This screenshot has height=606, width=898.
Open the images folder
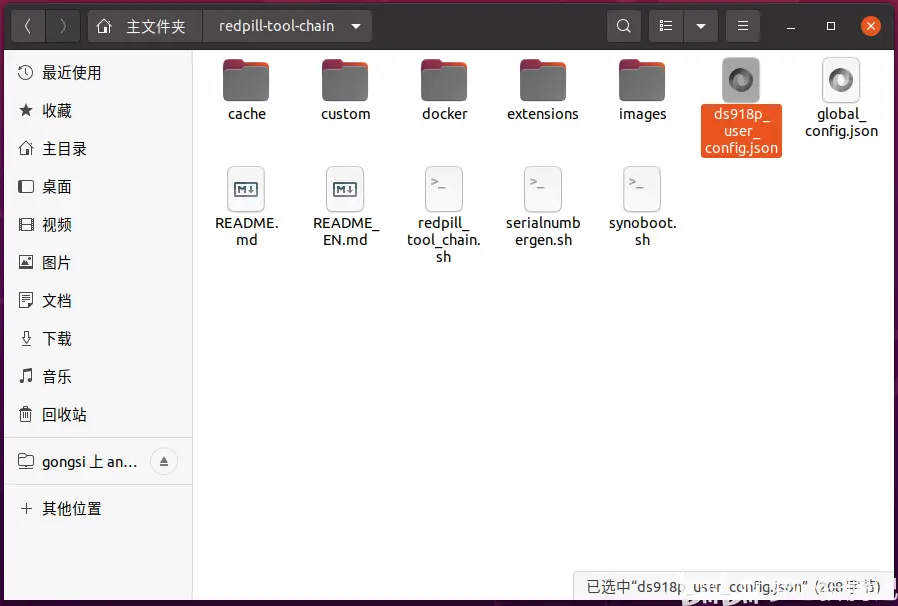coord(642,88)
